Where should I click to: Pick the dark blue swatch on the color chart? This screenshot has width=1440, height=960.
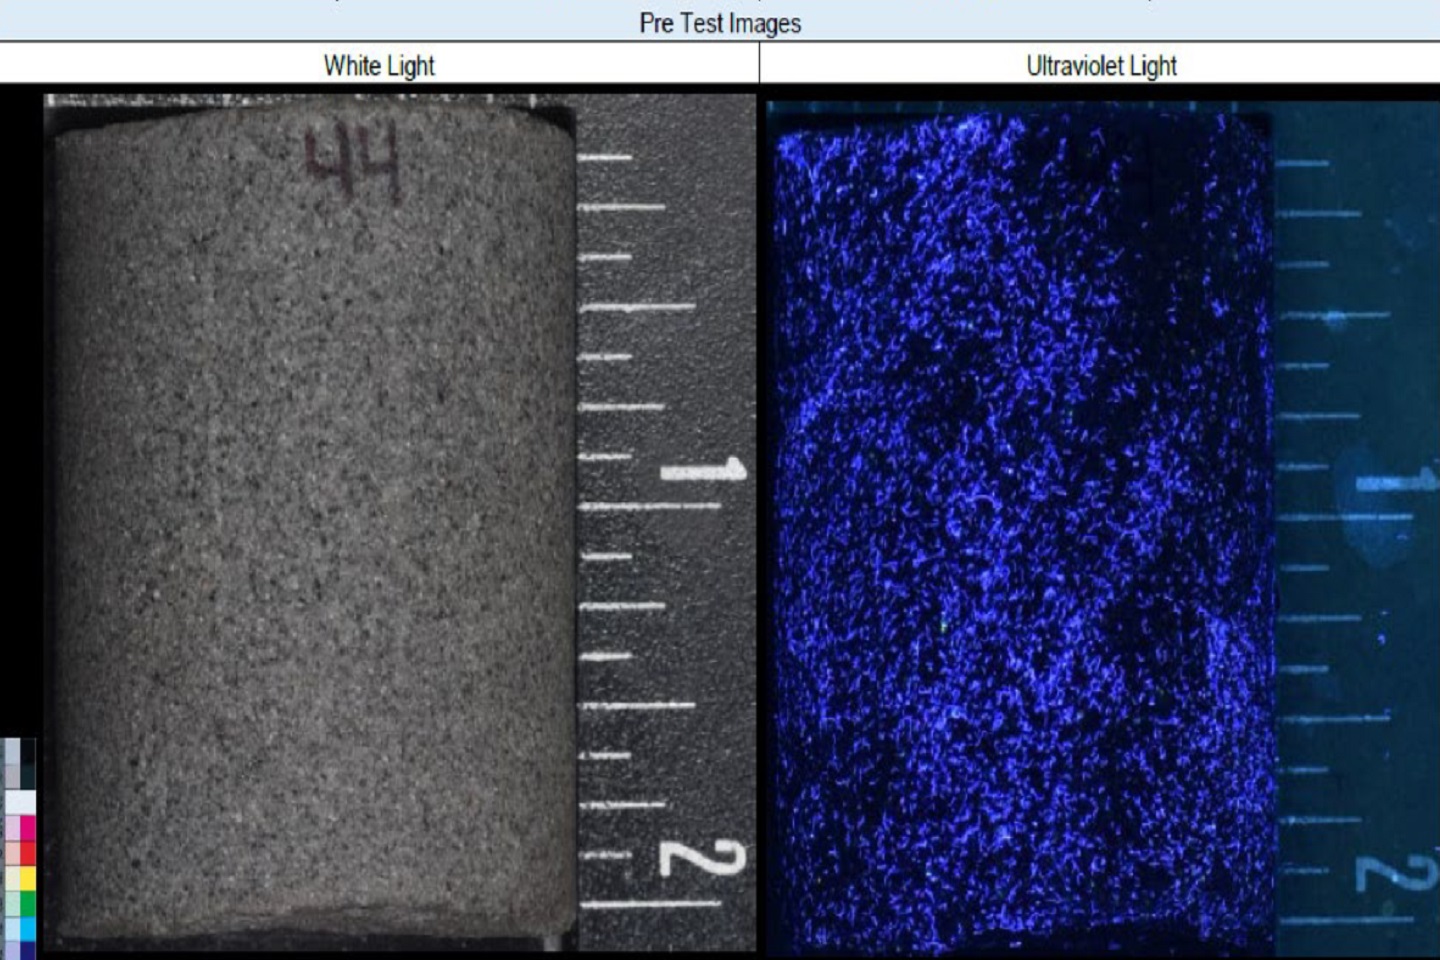click(x=26, y=951)
